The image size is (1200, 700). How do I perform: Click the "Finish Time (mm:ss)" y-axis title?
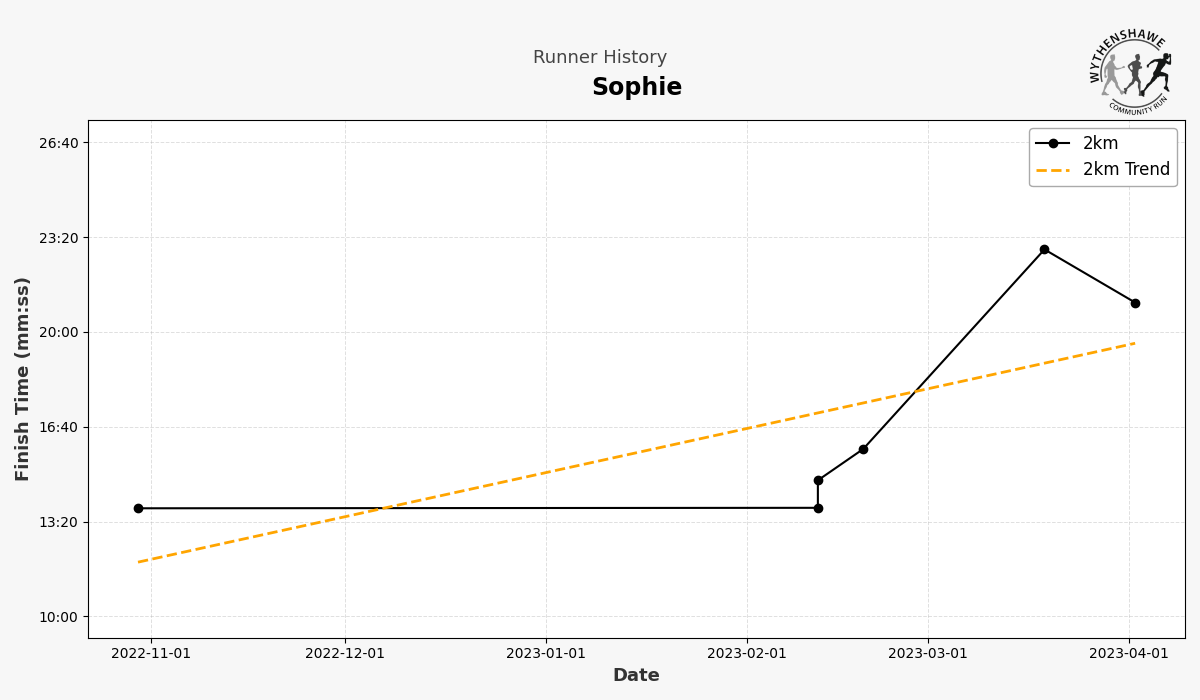(x=23, y=379)
